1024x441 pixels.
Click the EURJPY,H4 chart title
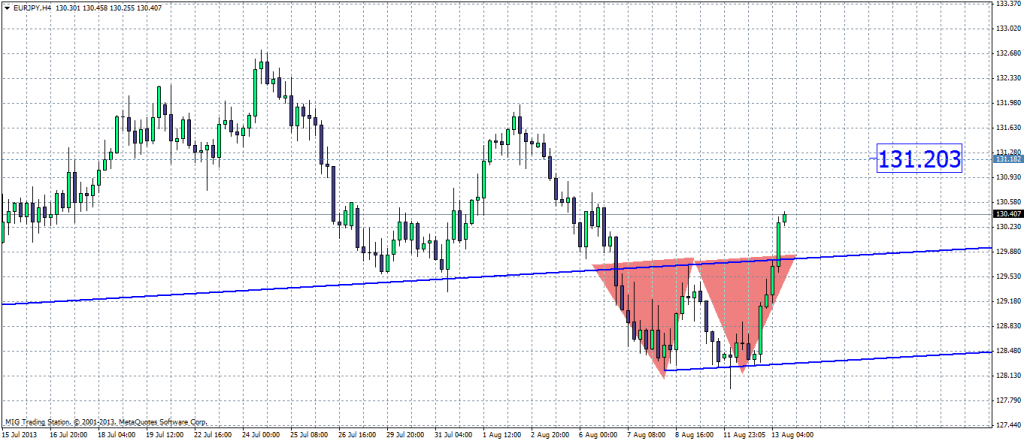pyautogui.click(x=32, y=9)
